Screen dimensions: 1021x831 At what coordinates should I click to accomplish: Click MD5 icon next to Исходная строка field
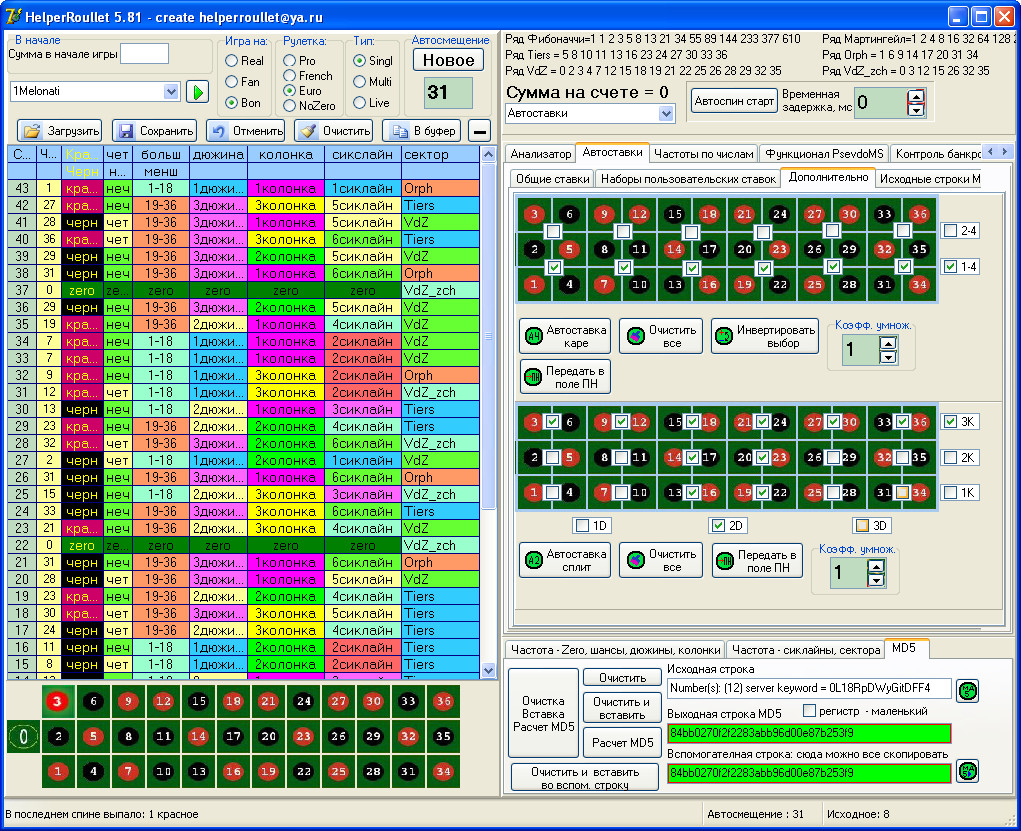tap(967, 690)
